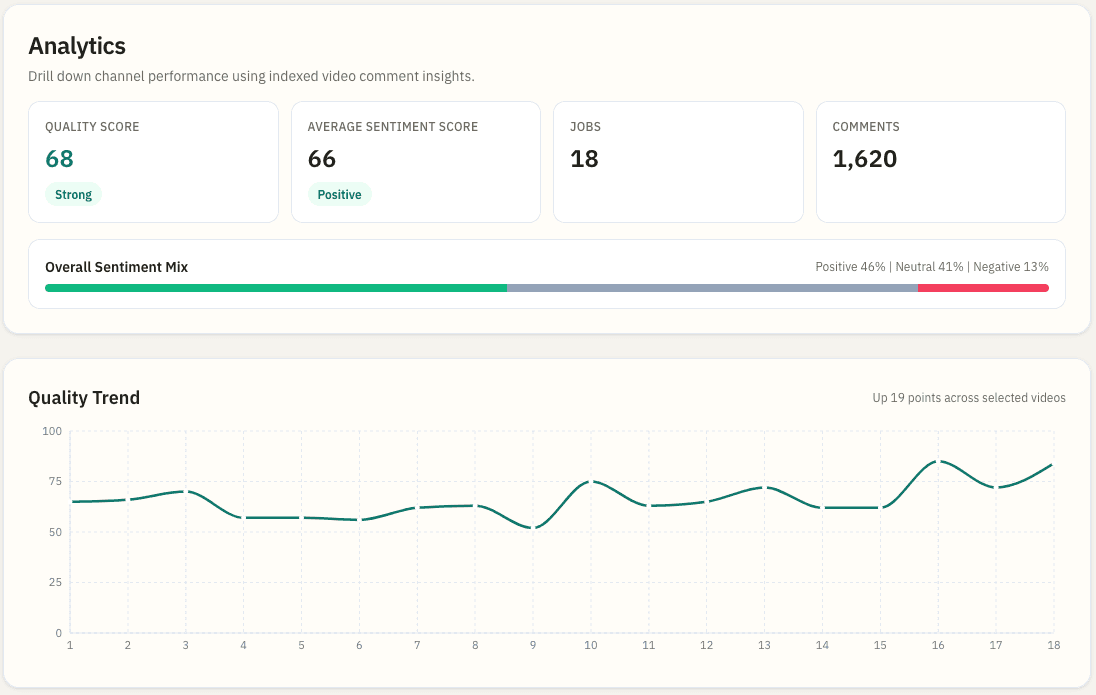The image size is (1096, 695).
Task: Click the "Up 19 points" summary text
Action: pyautogui.click(x=969, y=398)
